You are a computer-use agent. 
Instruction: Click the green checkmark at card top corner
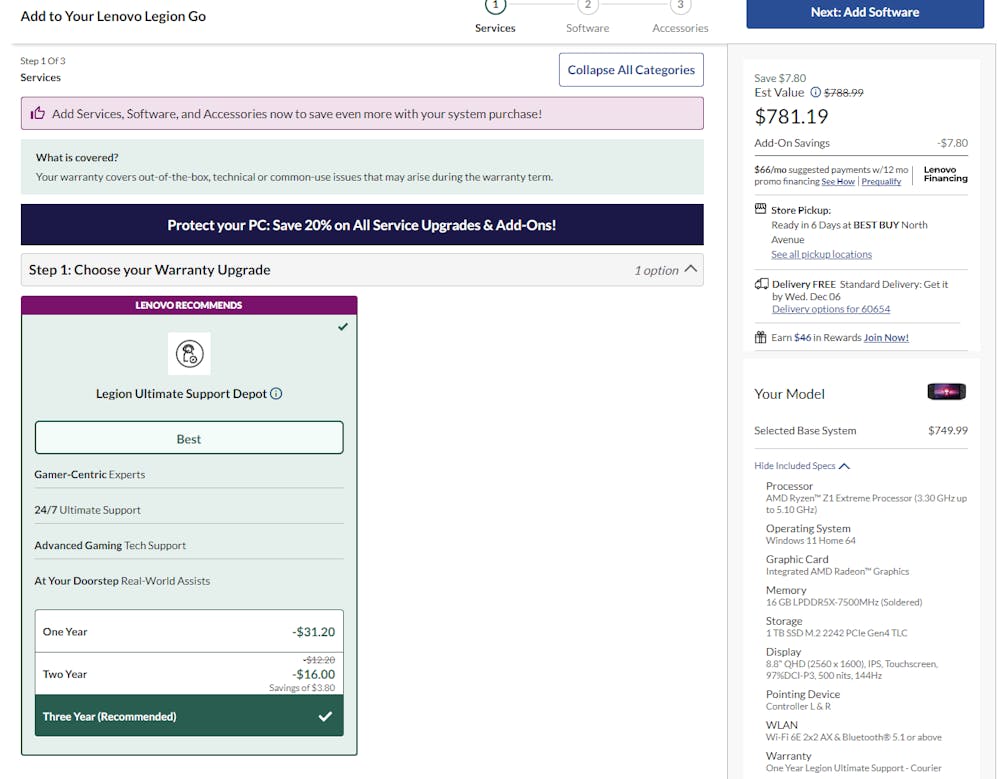click(343, 327)
